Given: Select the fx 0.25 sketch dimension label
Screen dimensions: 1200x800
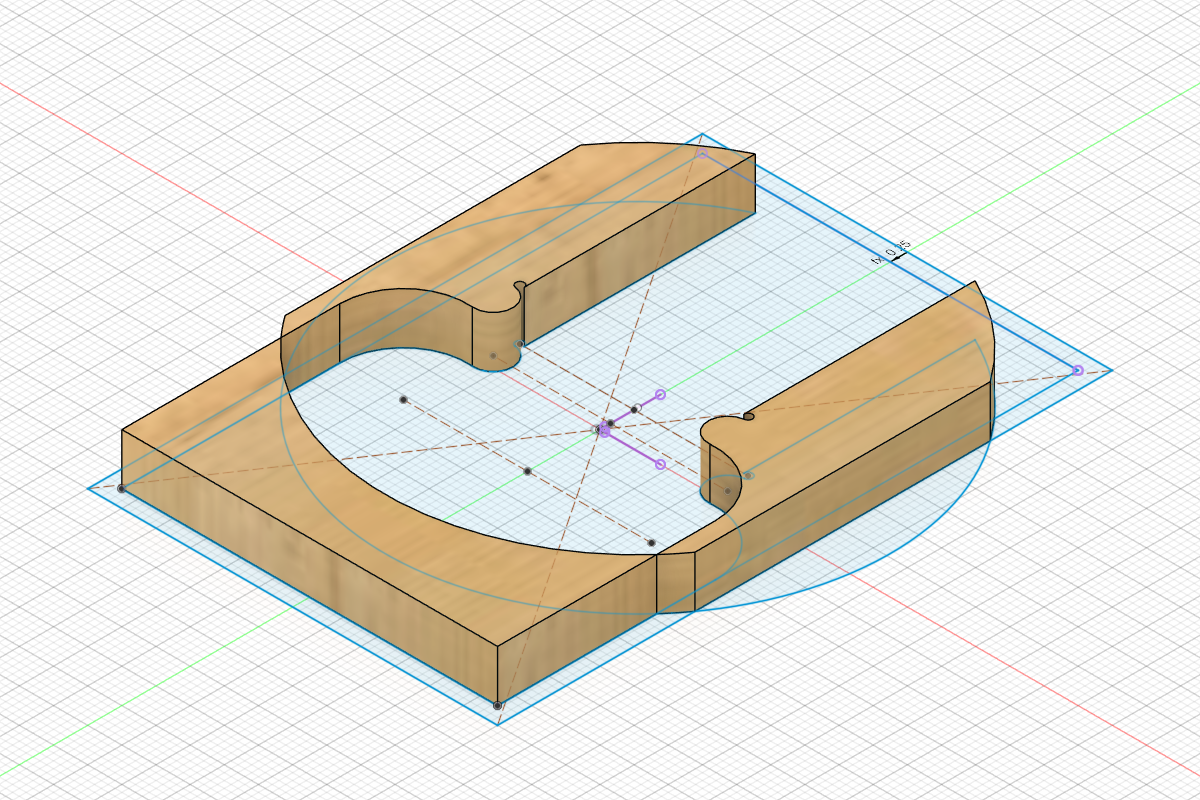Looking at the screenshot, I should click(x=892, y=252).
